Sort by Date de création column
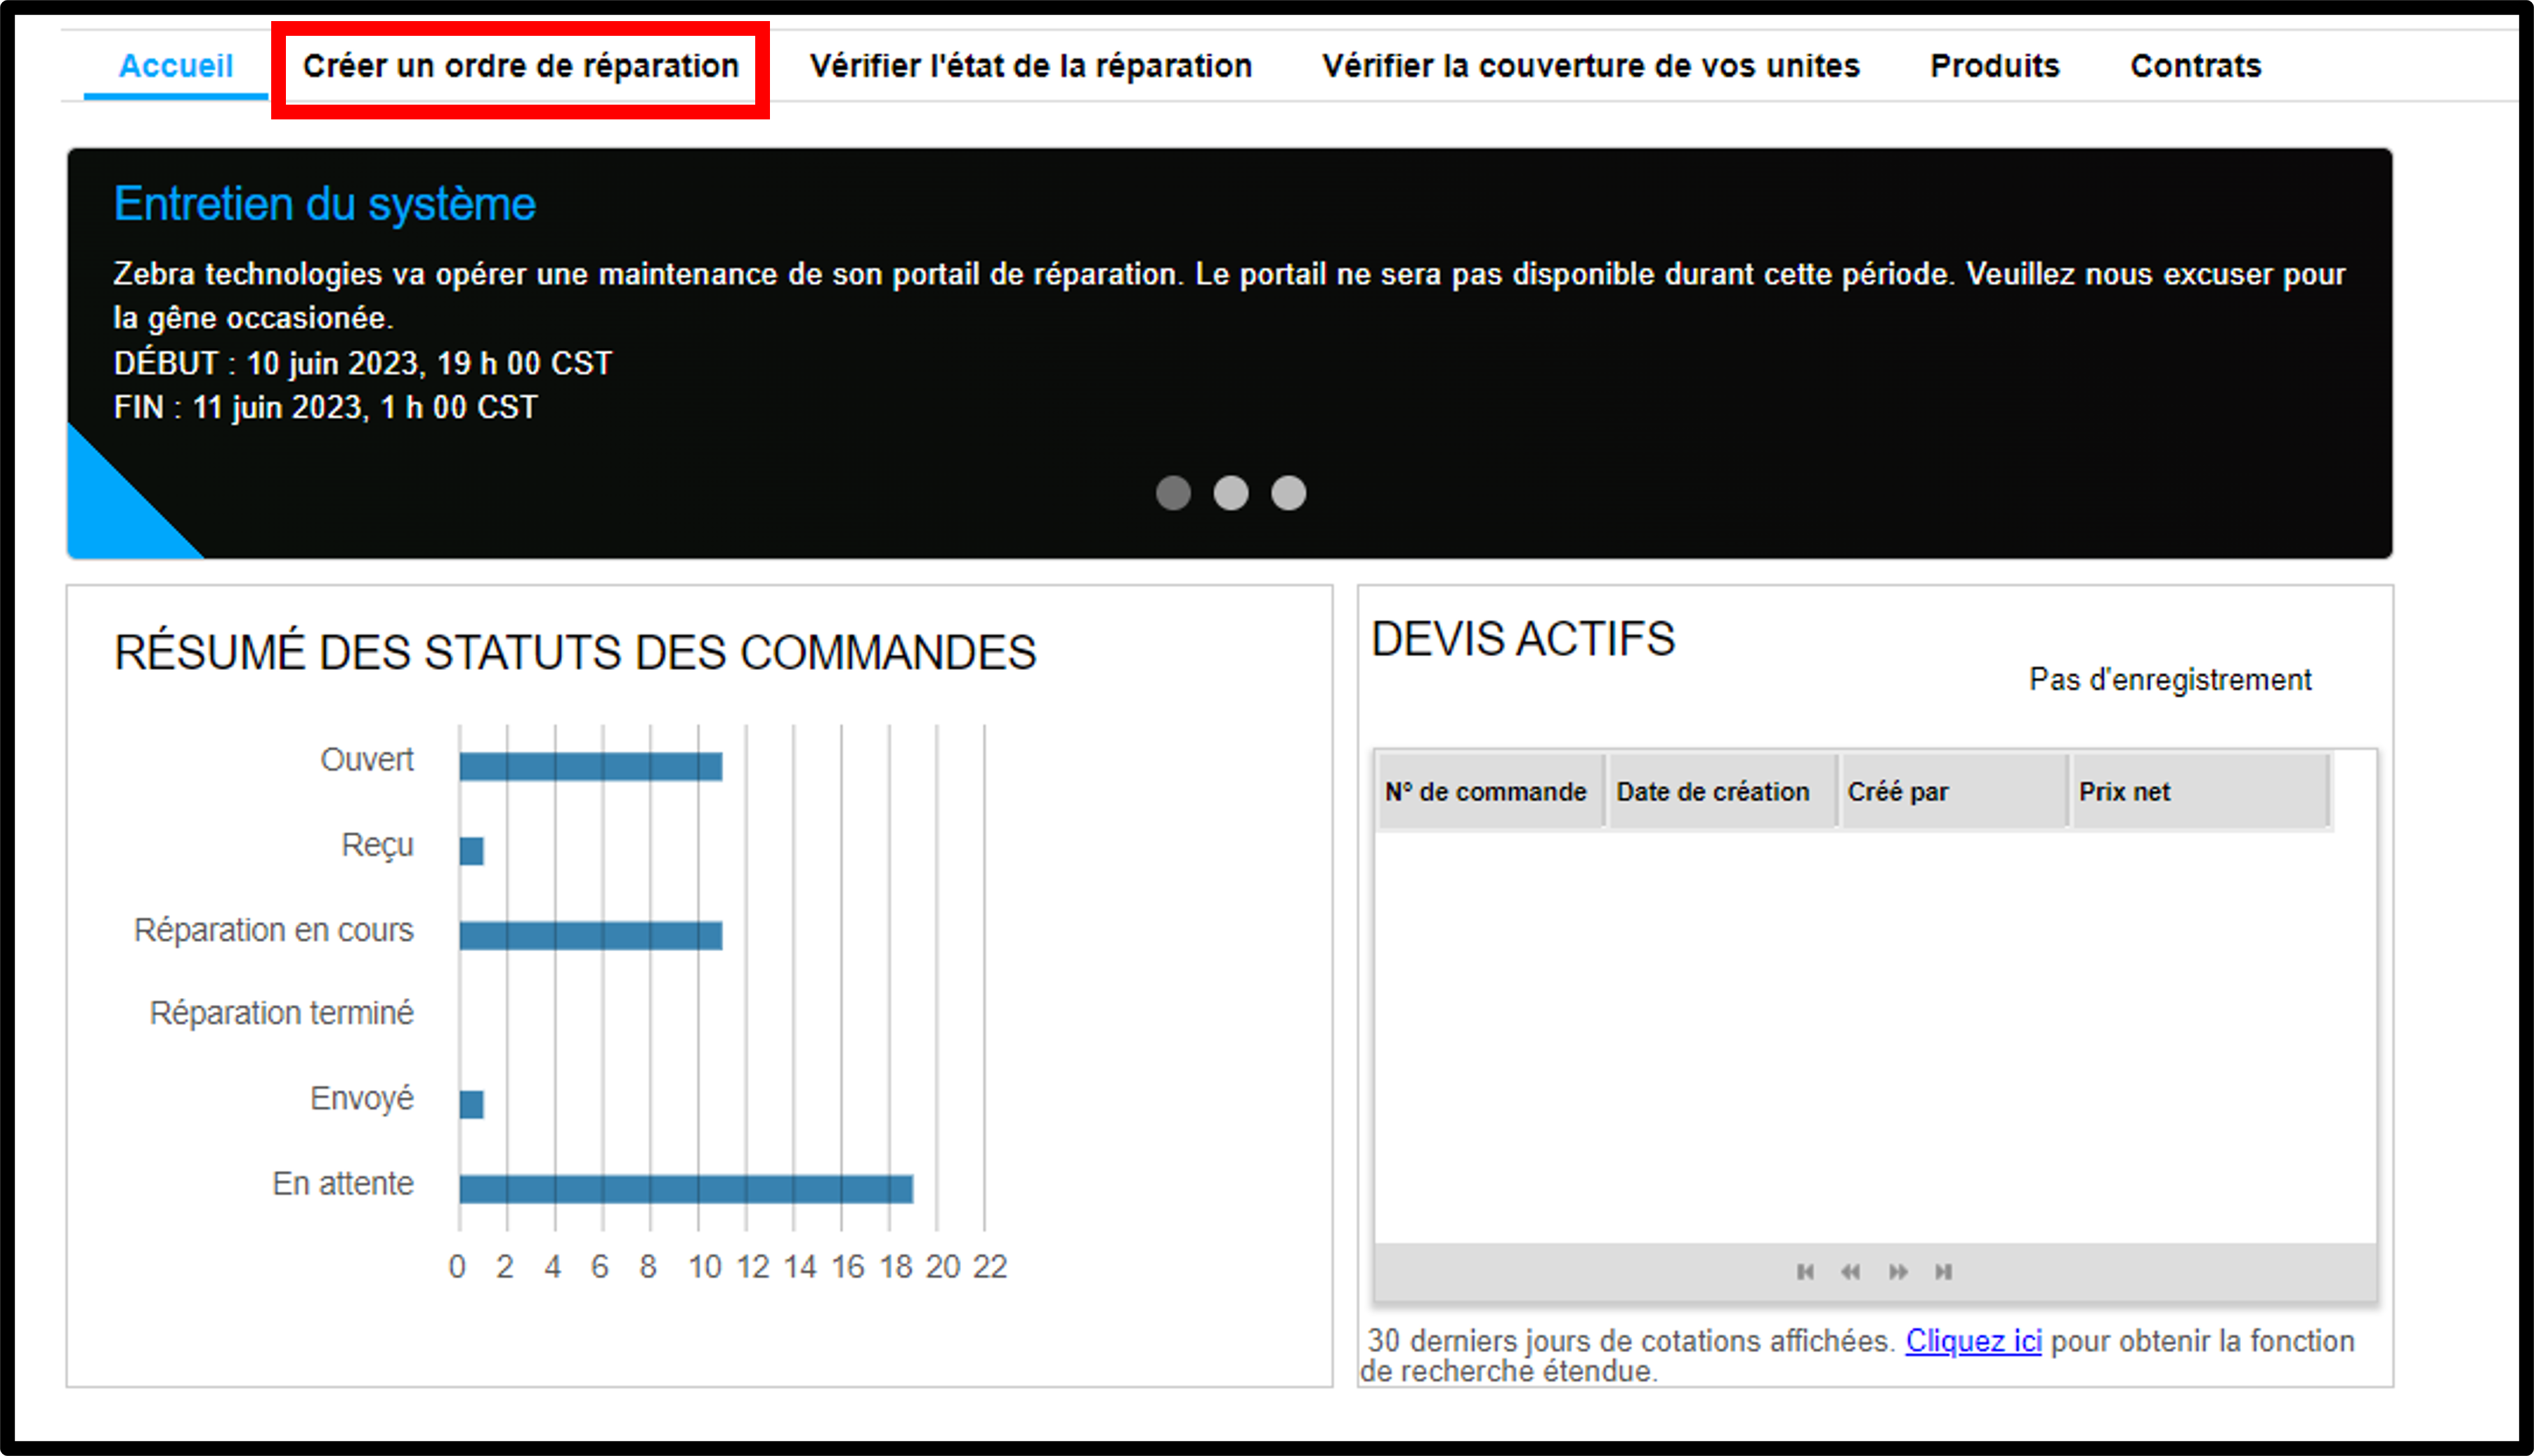Screen dimensions: 2534x1456 click(x=1722, y=791)
